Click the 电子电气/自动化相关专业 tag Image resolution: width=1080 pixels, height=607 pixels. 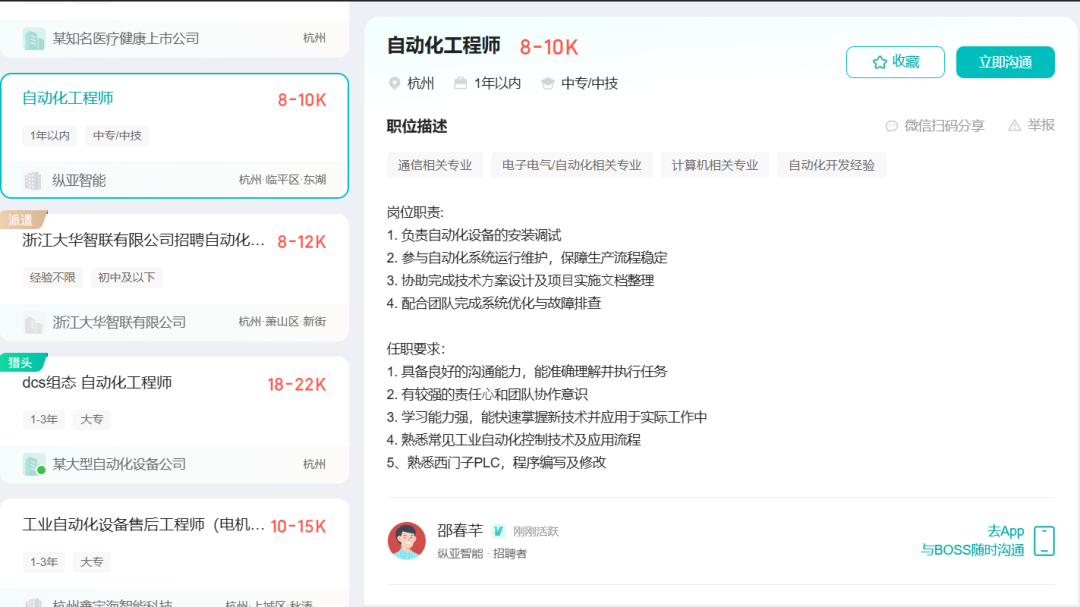(571, 165)
